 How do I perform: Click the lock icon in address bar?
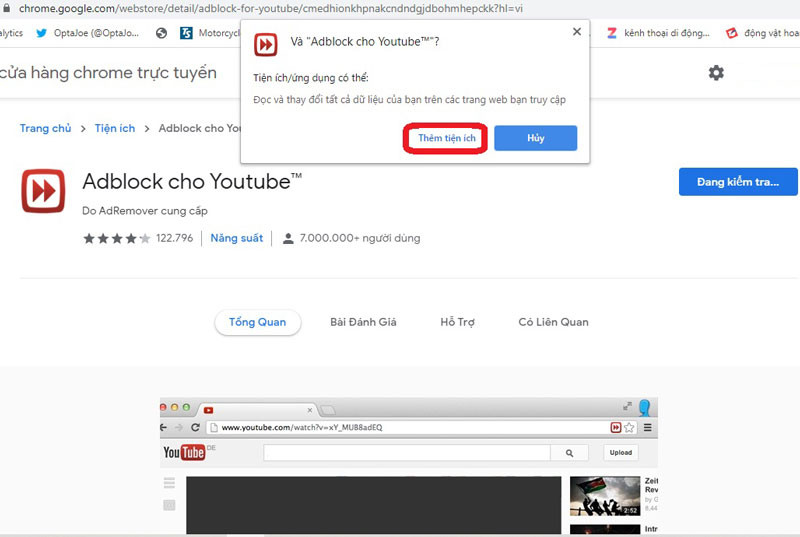pyautogui.click(x=6, y=8)
